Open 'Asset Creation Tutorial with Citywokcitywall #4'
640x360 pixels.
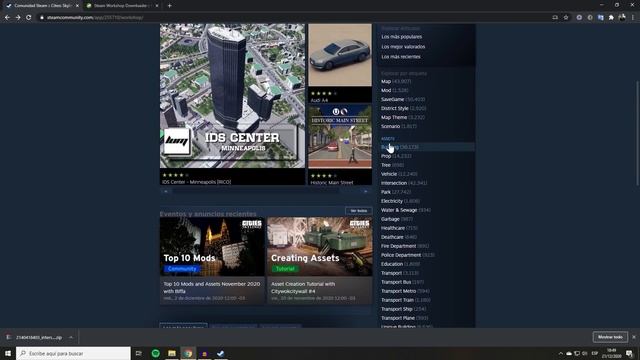(x=303, y=287)
